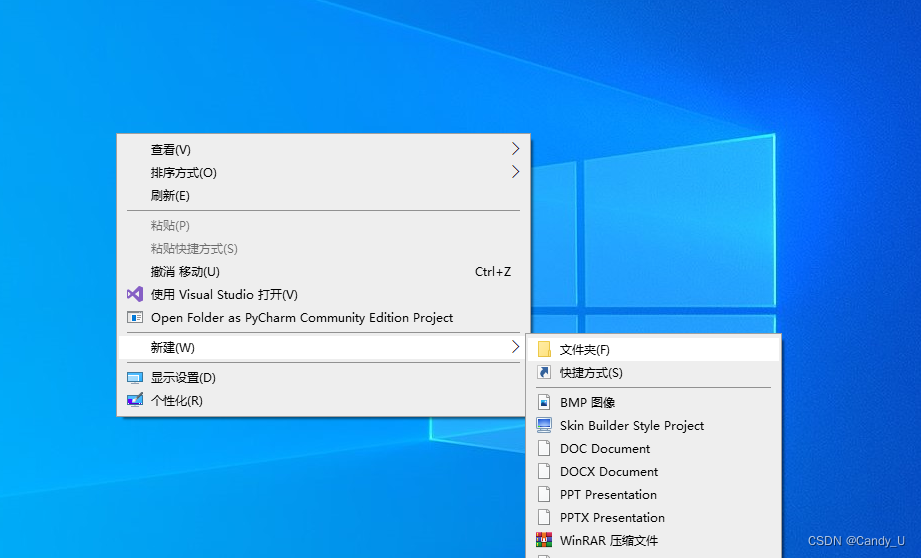921x558 pixels.
Task: Expand the 查看(V) submenu arrow
Action: [515, 149]
